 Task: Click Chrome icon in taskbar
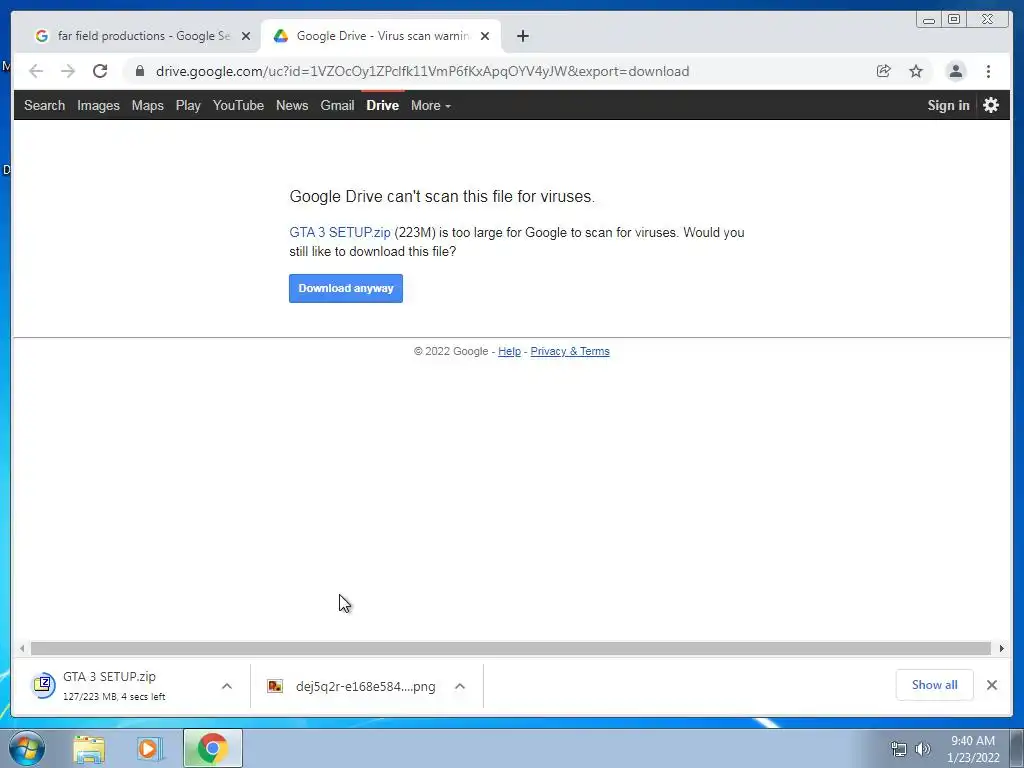coord(212,748)
